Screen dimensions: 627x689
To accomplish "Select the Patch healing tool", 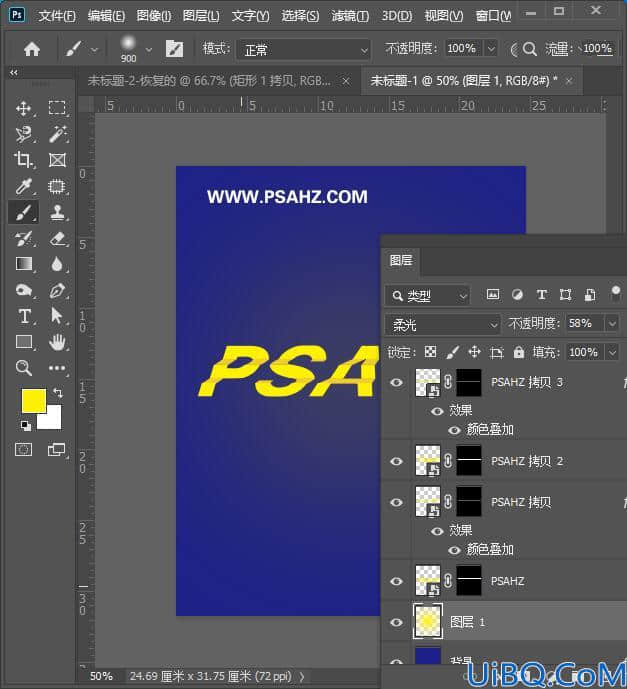I will click(57, 186).
